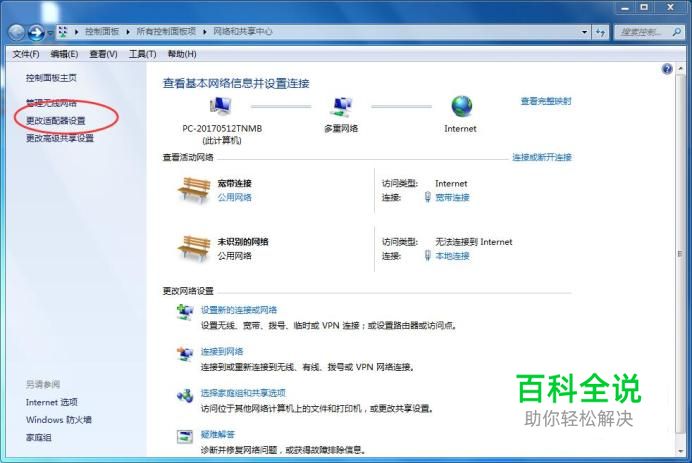Expand the arrow after 控制面板 breadcrumb

pyautogui.click(x=128, y=32)
